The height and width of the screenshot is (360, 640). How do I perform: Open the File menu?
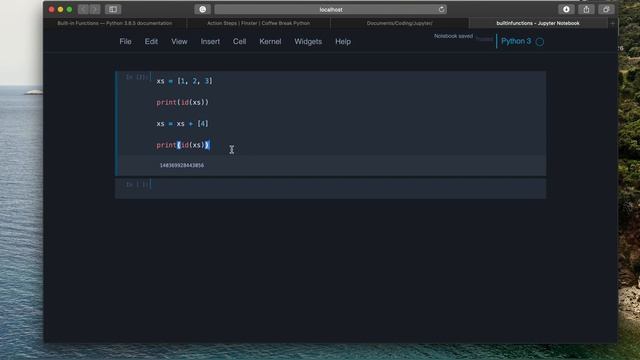[125, 42]
